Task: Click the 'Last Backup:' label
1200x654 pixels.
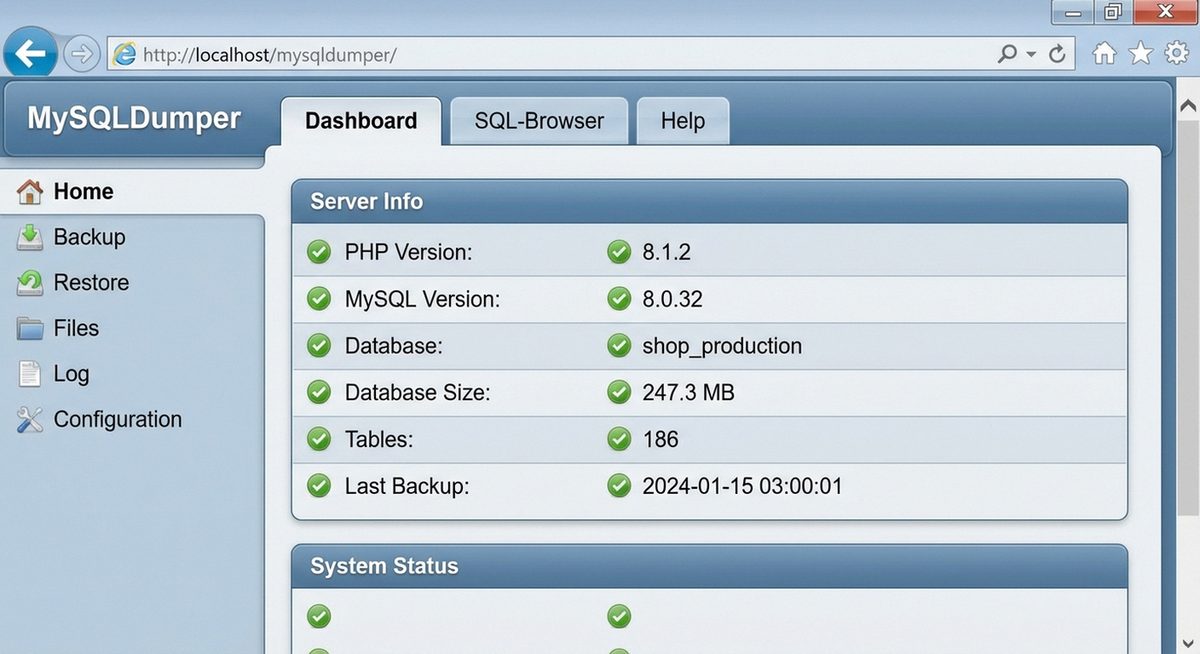Action: coord(407,487)
